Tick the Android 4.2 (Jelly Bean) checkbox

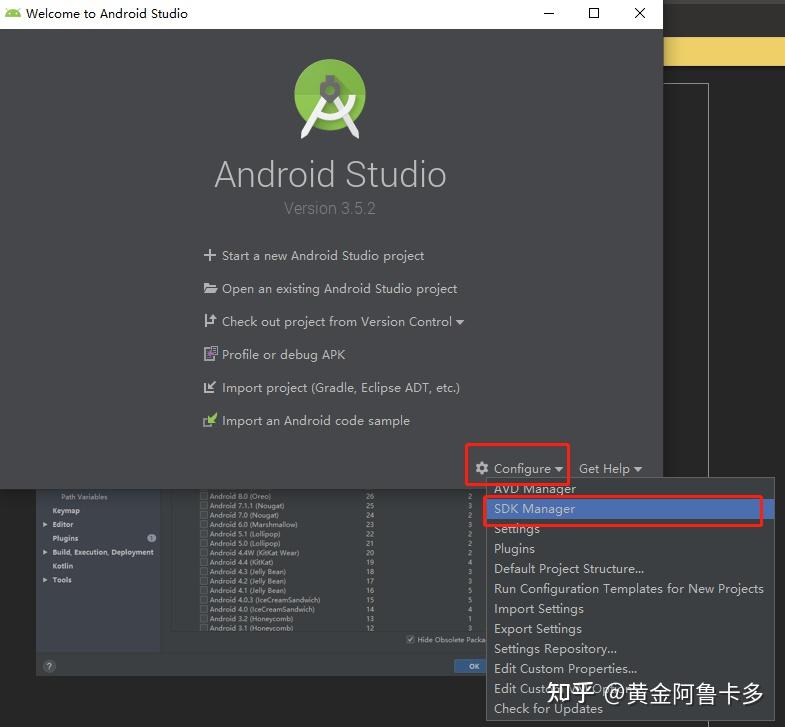coord(204,581)
